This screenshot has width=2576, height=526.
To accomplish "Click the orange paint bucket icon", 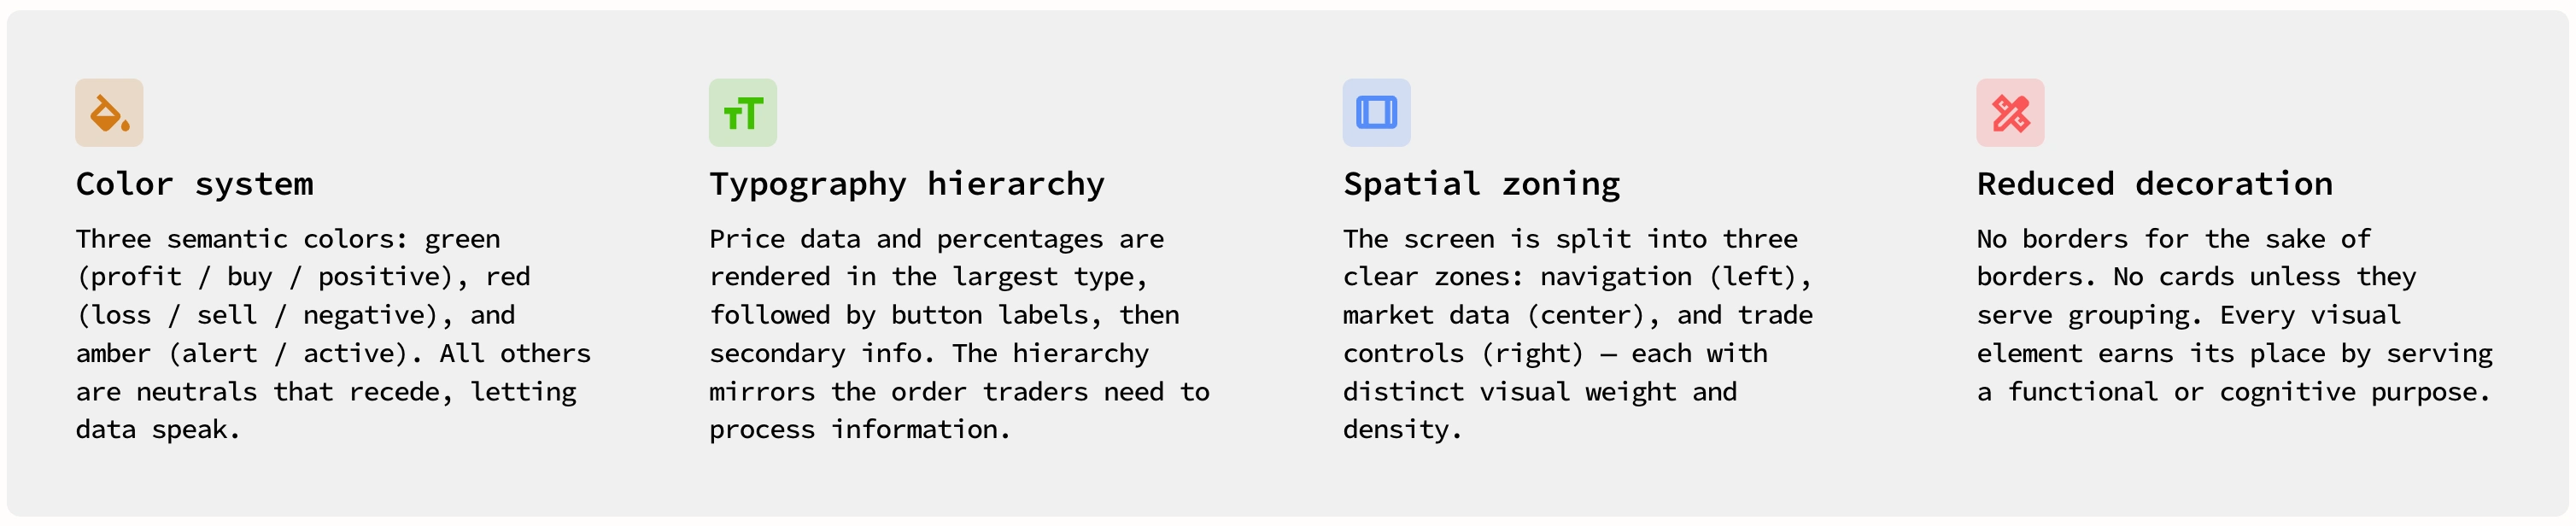I will coord(109,113).
